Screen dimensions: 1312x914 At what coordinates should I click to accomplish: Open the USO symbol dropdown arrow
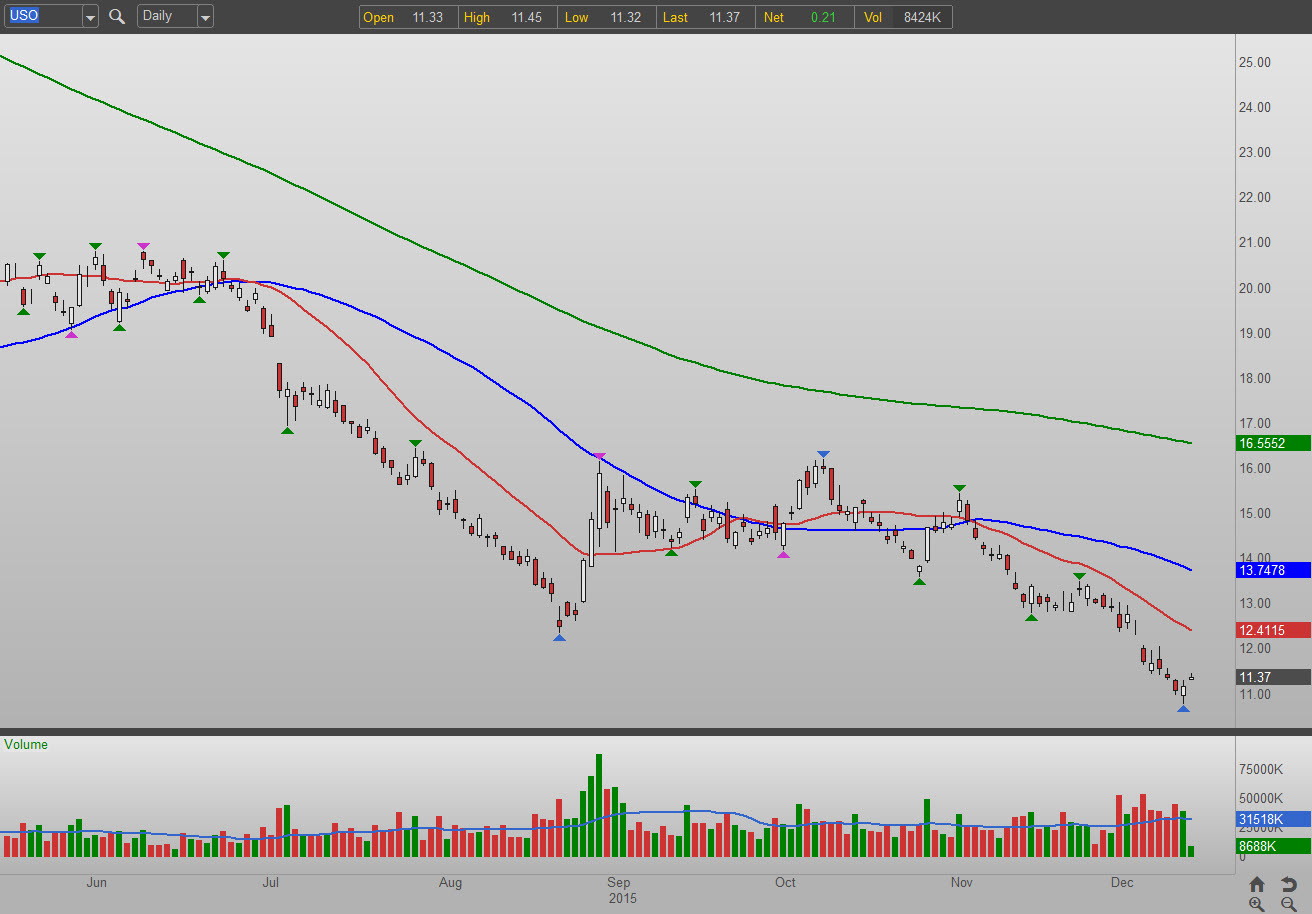90,17
